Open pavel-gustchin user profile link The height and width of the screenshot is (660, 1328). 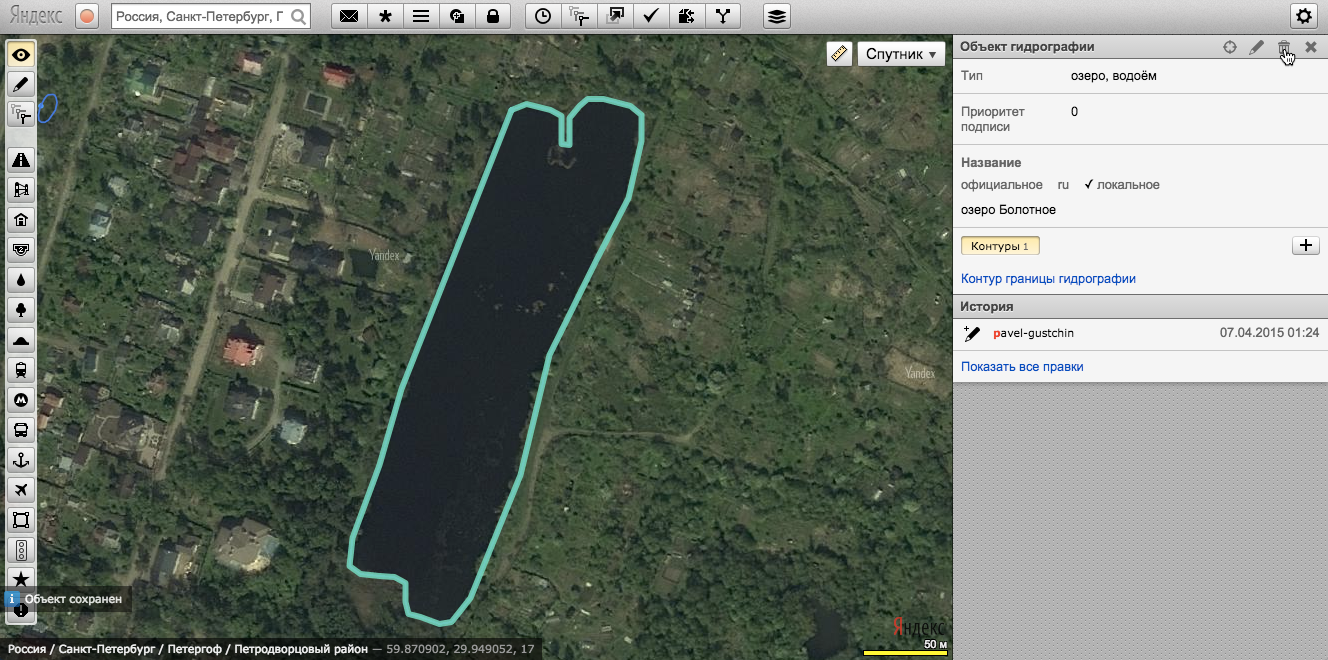point(1034,333)
